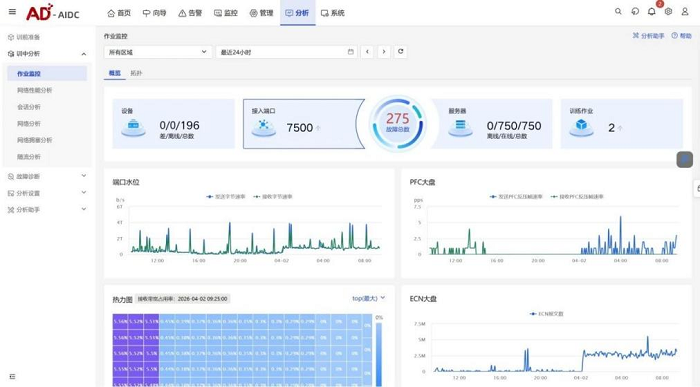
Task: Select the 概览 overview tab
Action: coord(115,73)
